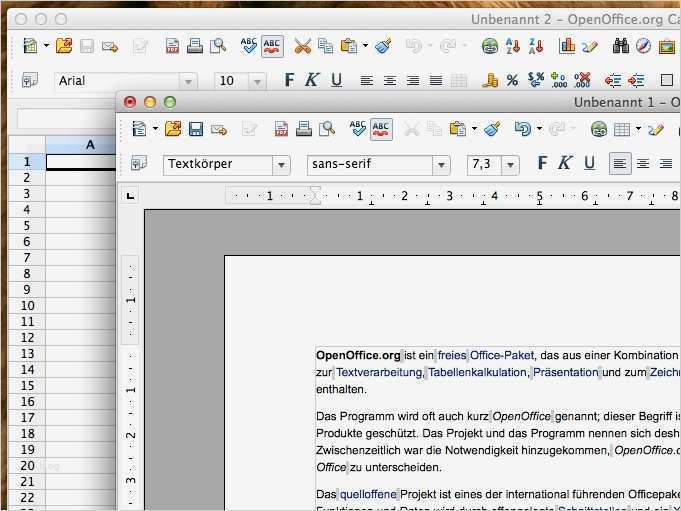
Task: Follow quelloffene link in document
Action: pyautogui.click(x=368, y=495)
